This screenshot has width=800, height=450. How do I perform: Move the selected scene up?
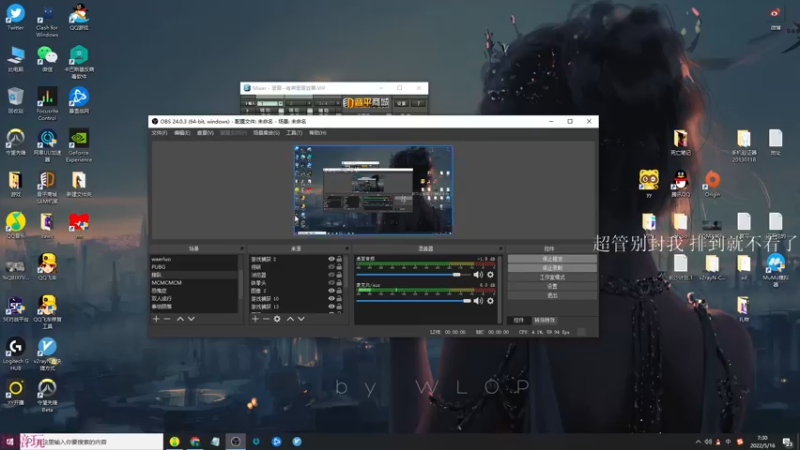pos(180,319)
